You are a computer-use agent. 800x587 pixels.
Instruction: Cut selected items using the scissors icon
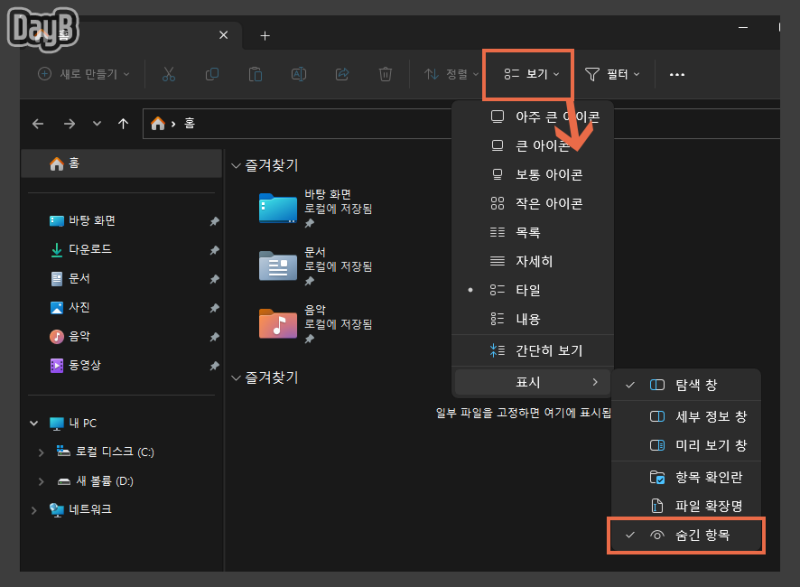(168, 74)
